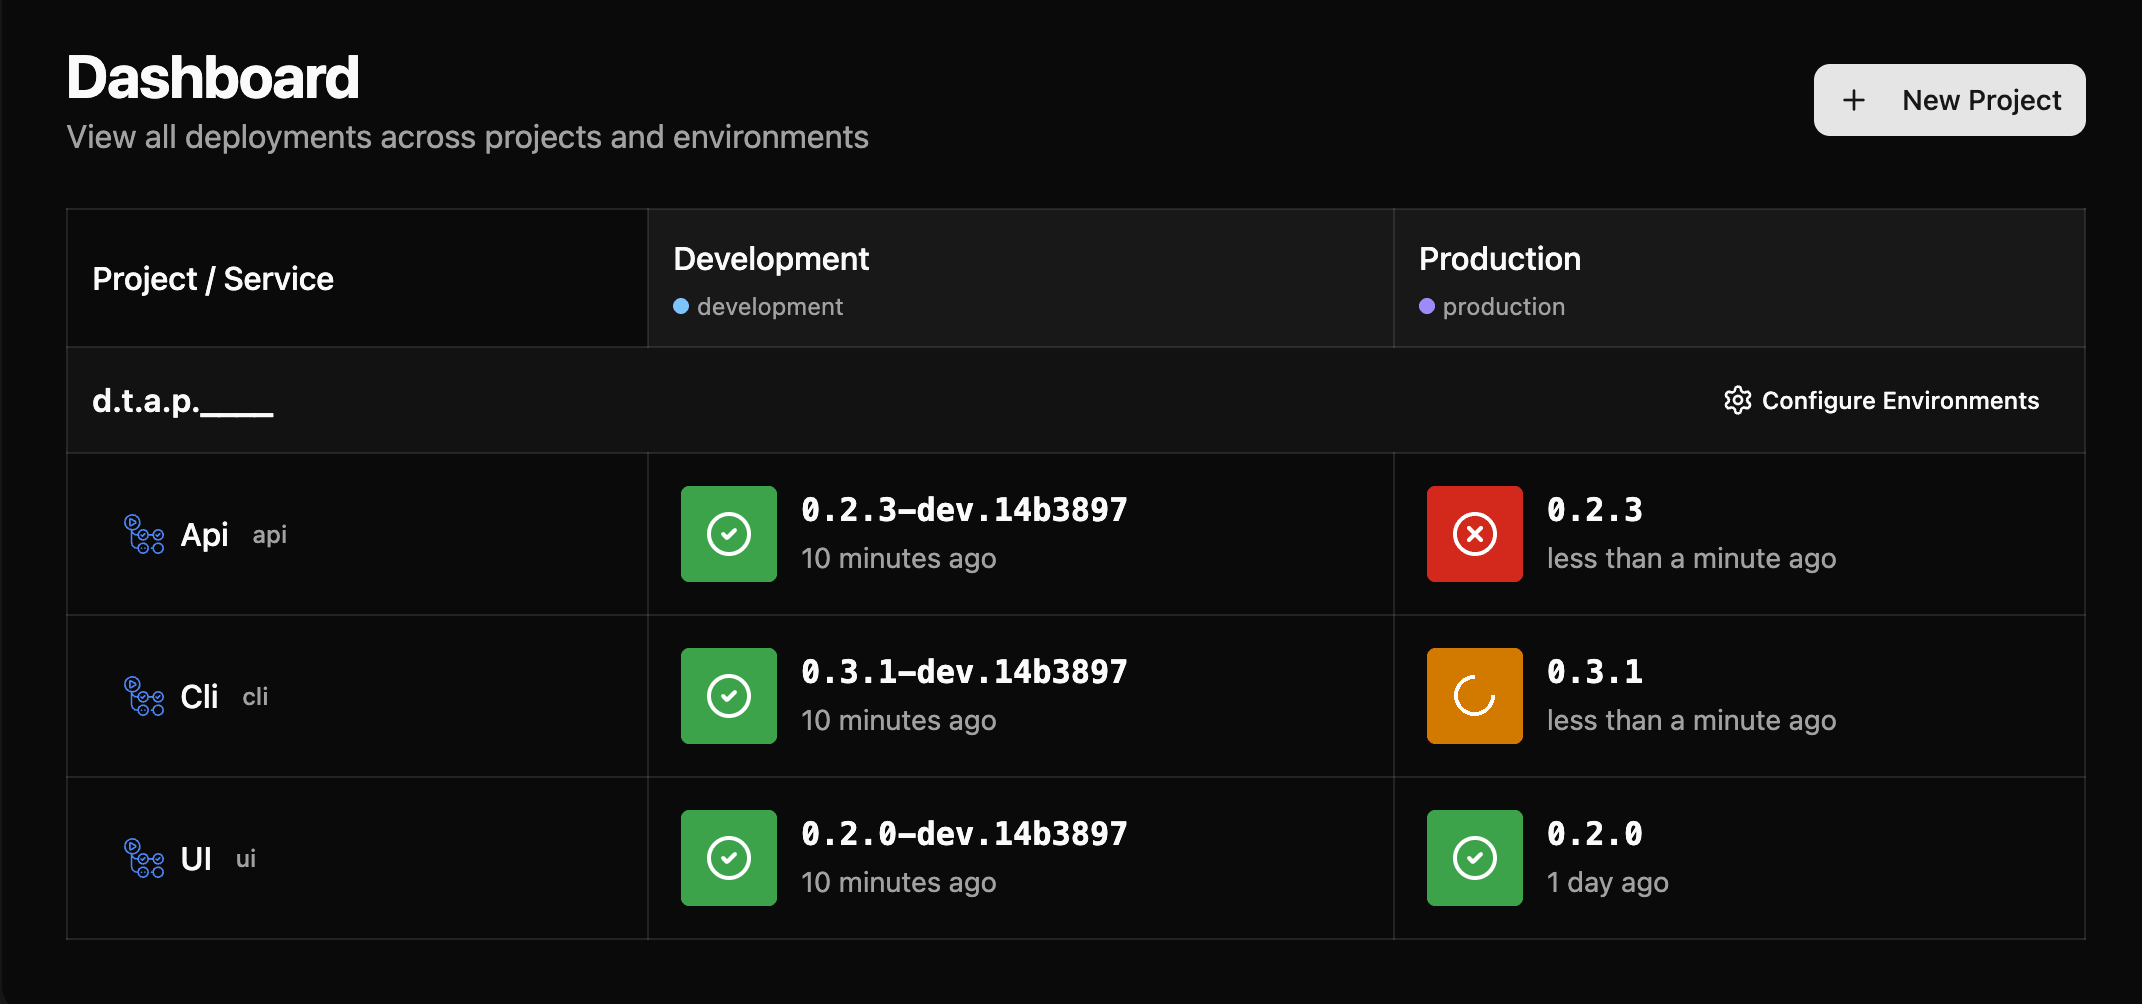Image resolution: width=2142 pixels, height=1004 pixels.
Task: Click the green success icon for Cli development
Action: [728, 696]
